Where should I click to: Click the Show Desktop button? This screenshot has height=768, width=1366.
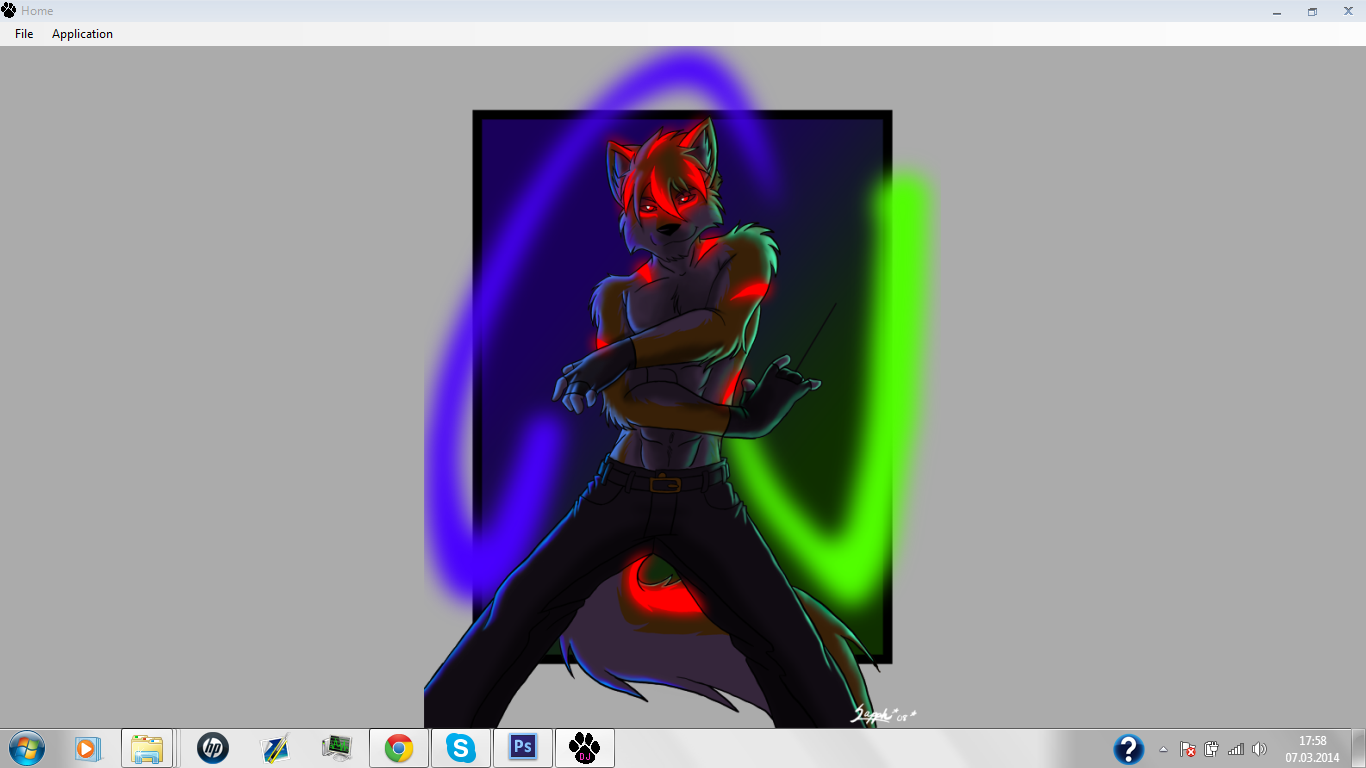[x=1358, y=748]
